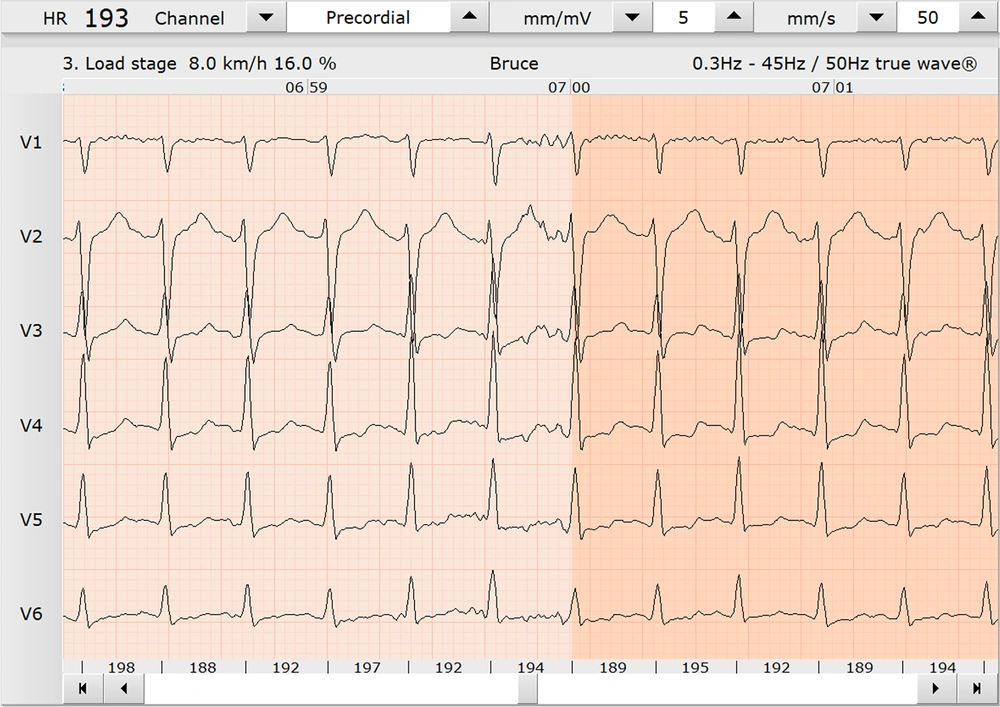Image resolution: width=1000 pixels, height=707 pixels.
Task: Increase the mm/mV amplitude gain
Action: [x=734, y=19]
